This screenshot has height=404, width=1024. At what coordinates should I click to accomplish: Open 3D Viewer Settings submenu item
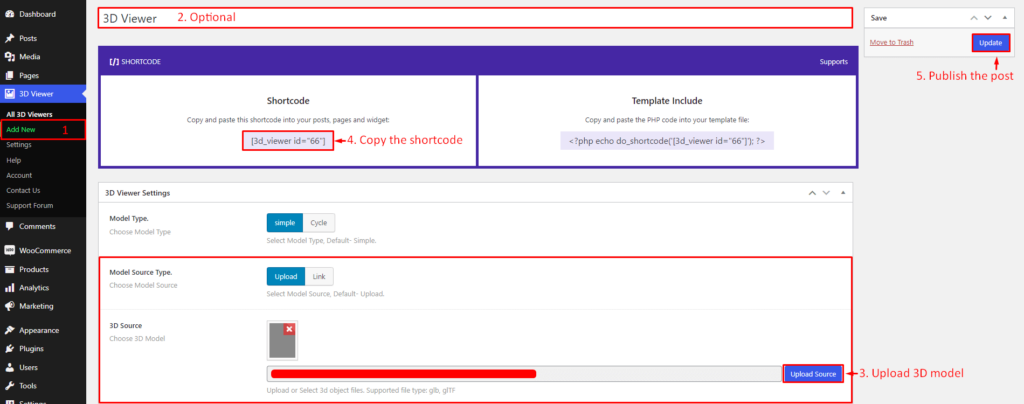[x=19, y=145]
